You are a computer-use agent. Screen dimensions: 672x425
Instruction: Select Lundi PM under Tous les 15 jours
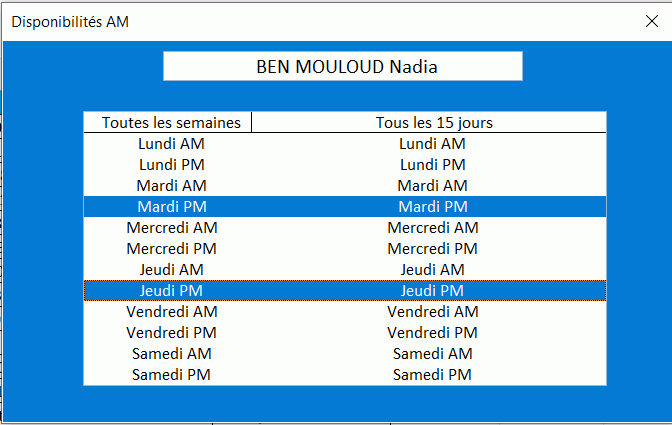pos(433,164)
